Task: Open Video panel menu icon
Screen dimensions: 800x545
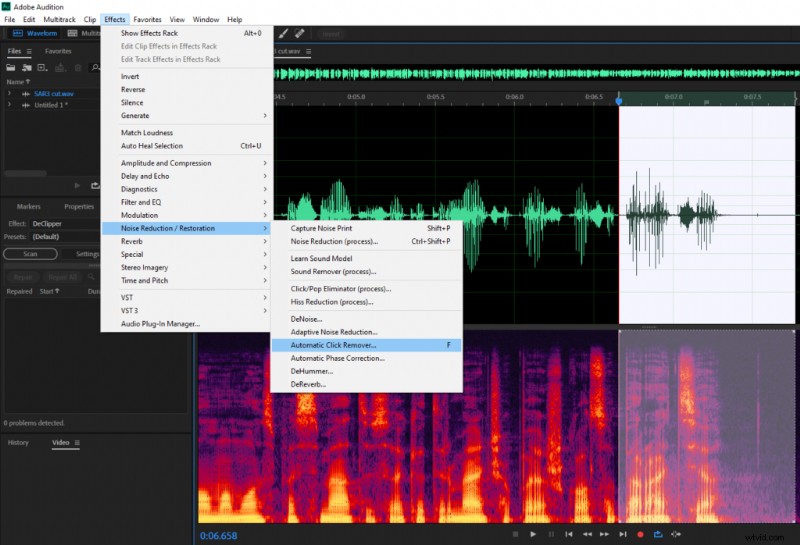Action: coord(77,442)
